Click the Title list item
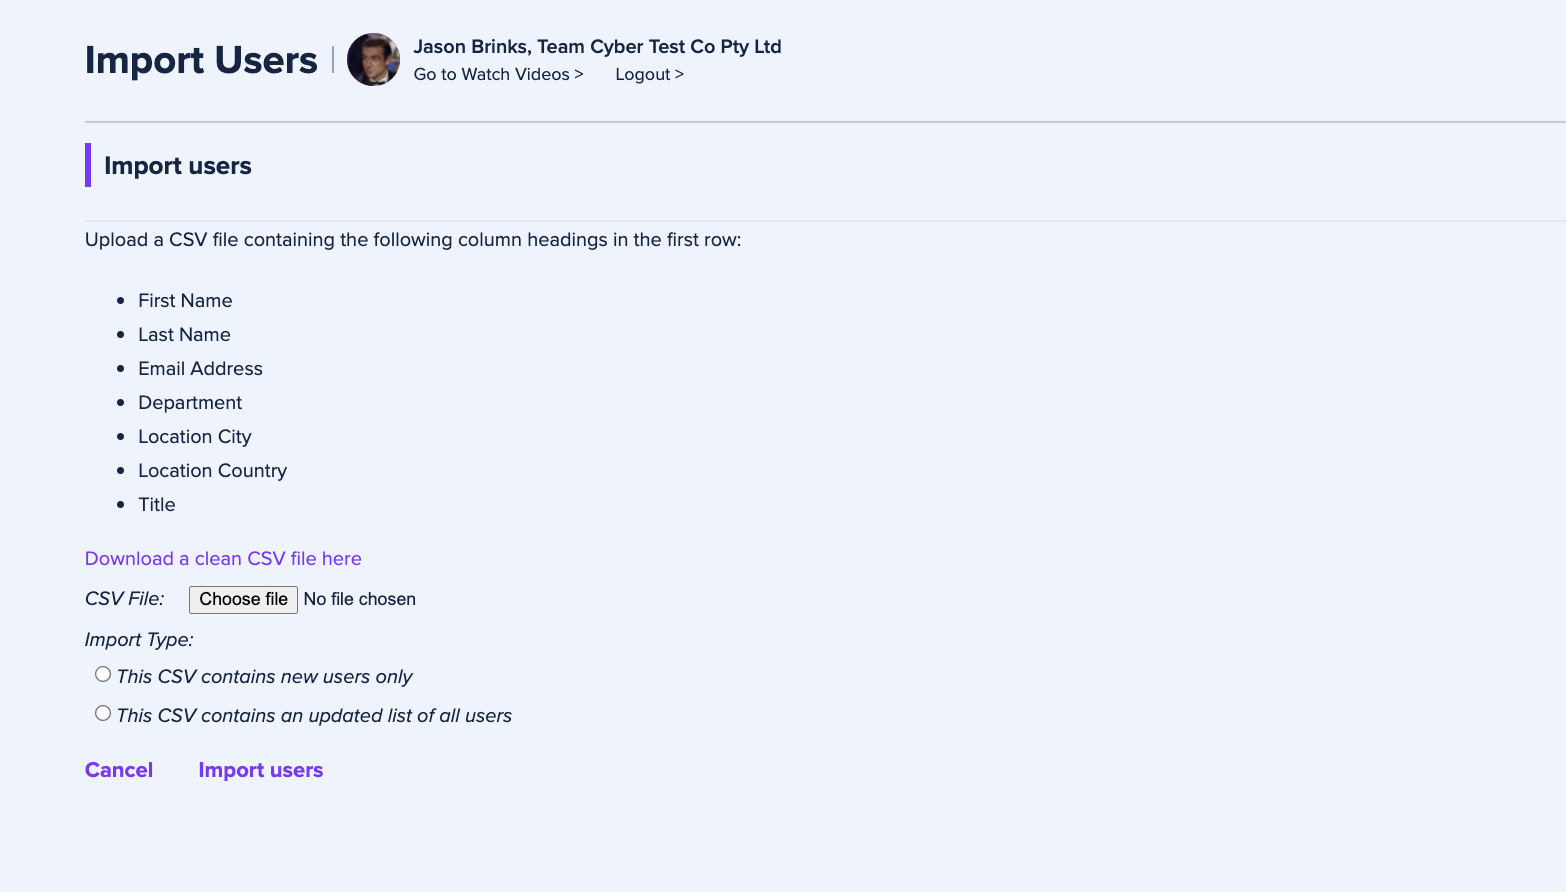The height and width of the screenshot is (892, 1566). [157, 504]
